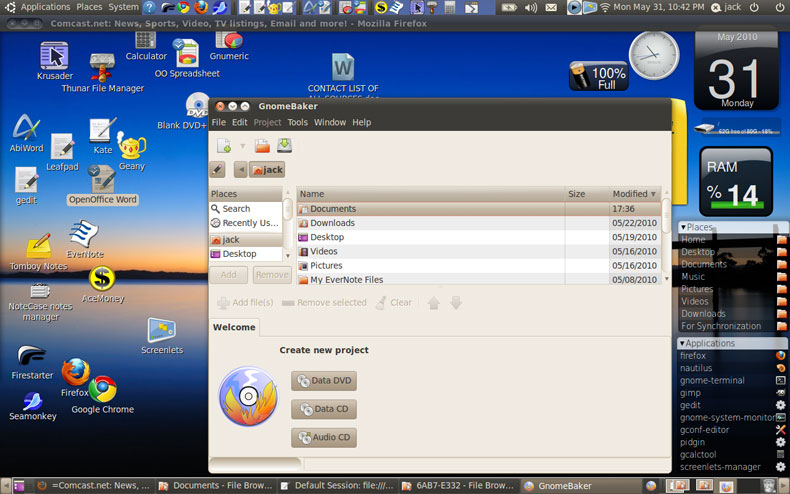
Task: Select the Documents folder row
Action: 479,209
